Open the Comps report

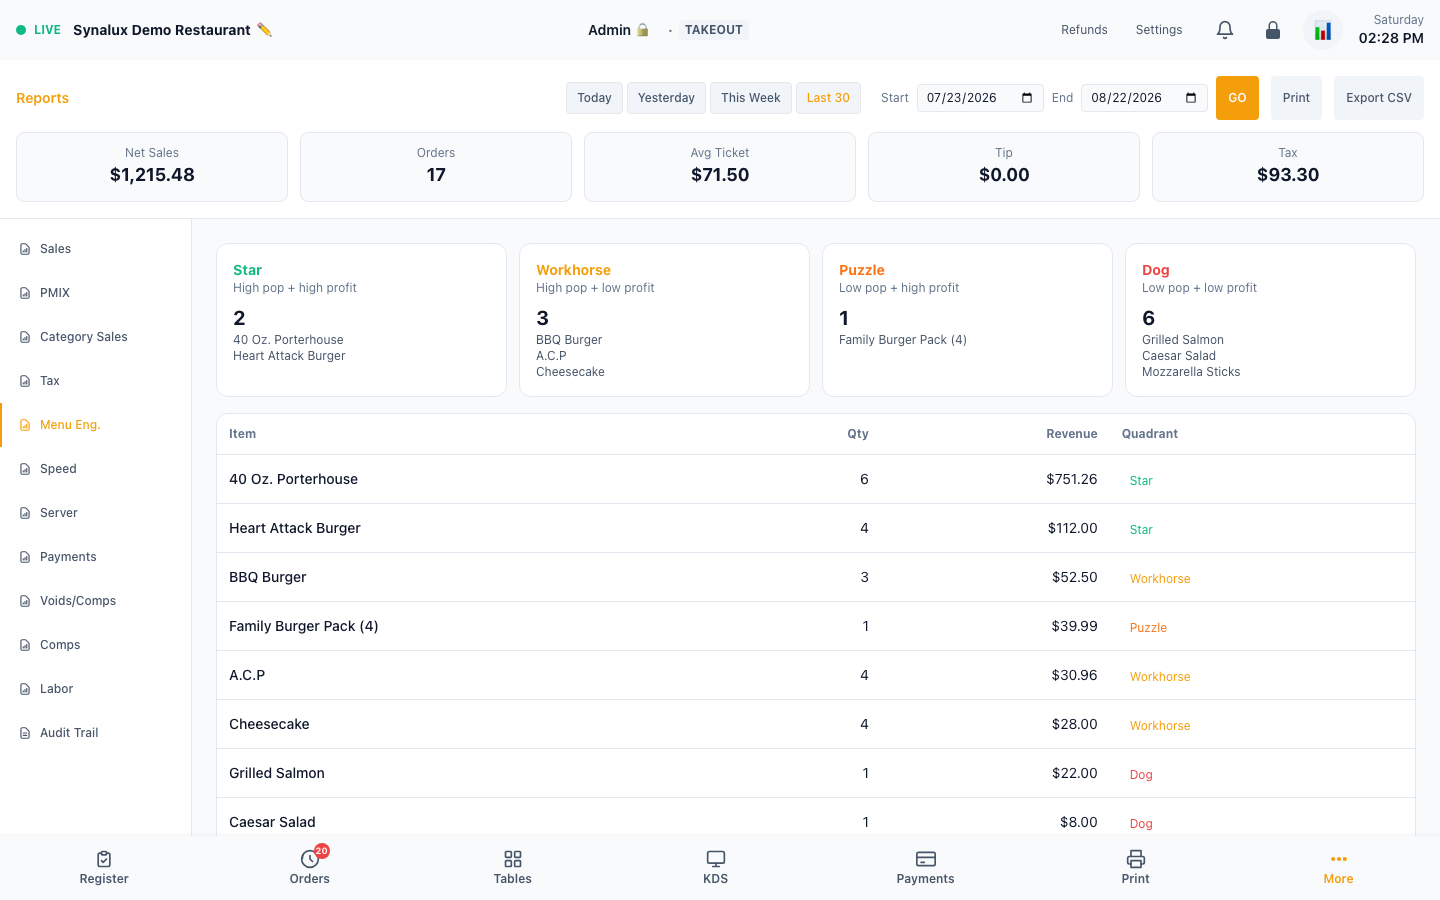click(95, 645)
